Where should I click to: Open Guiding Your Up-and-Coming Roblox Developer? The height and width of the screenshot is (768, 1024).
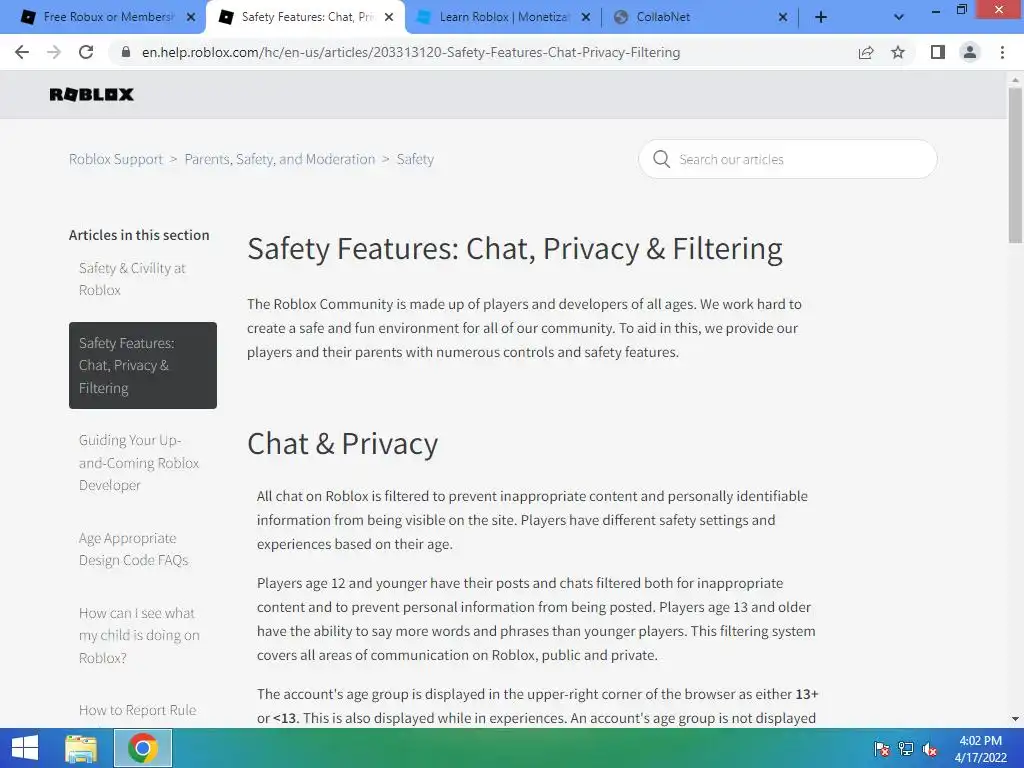tap(138, 462)
